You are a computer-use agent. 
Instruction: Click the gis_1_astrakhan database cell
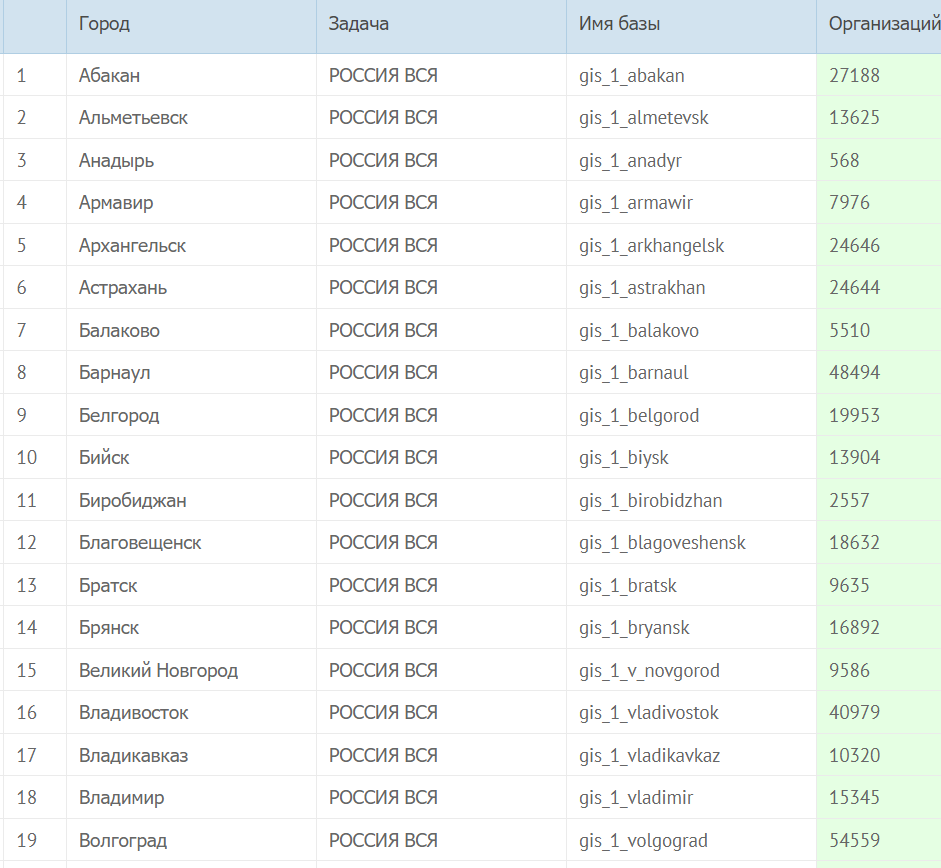tap(642, 288)
